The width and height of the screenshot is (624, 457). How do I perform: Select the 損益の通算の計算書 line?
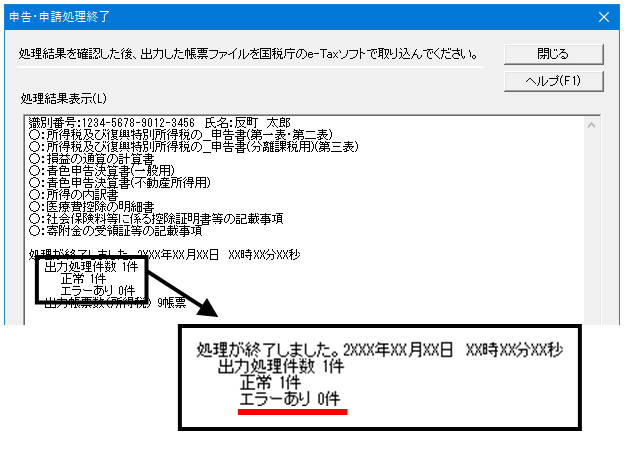pos(92,159)
